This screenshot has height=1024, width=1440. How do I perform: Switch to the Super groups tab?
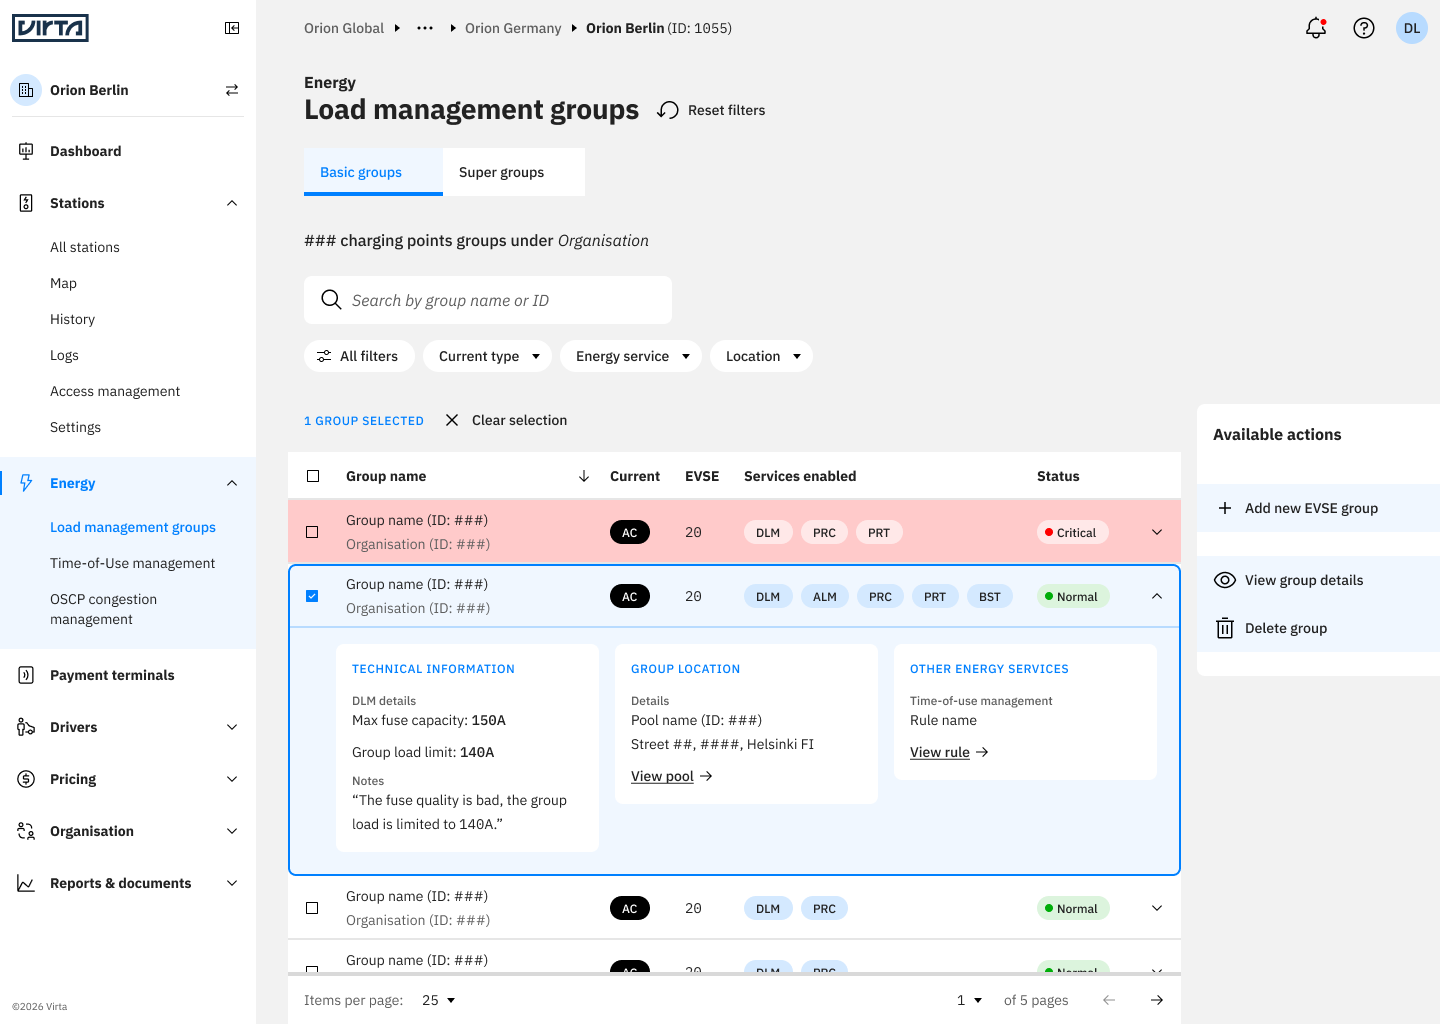click(514, 172)
